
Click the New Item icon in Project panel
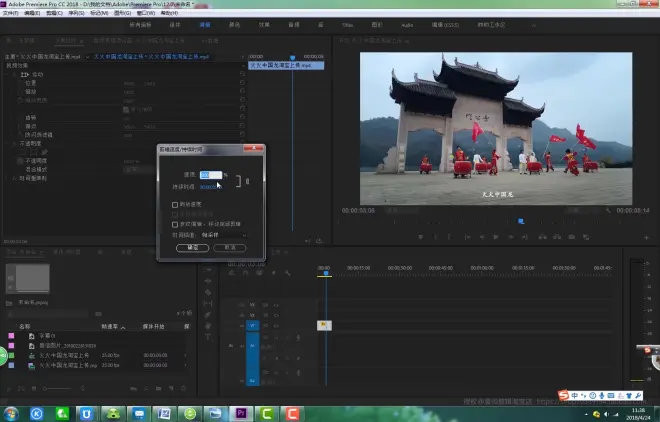click(171, 388)
